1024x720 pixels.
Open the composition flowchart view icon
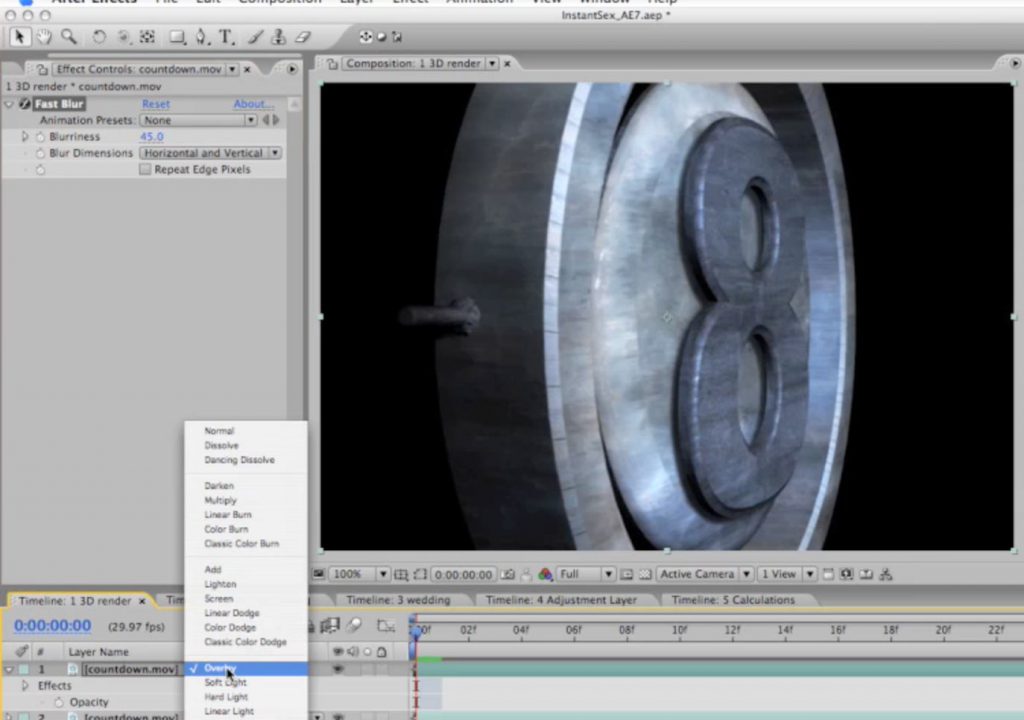(x=886, y=574)
